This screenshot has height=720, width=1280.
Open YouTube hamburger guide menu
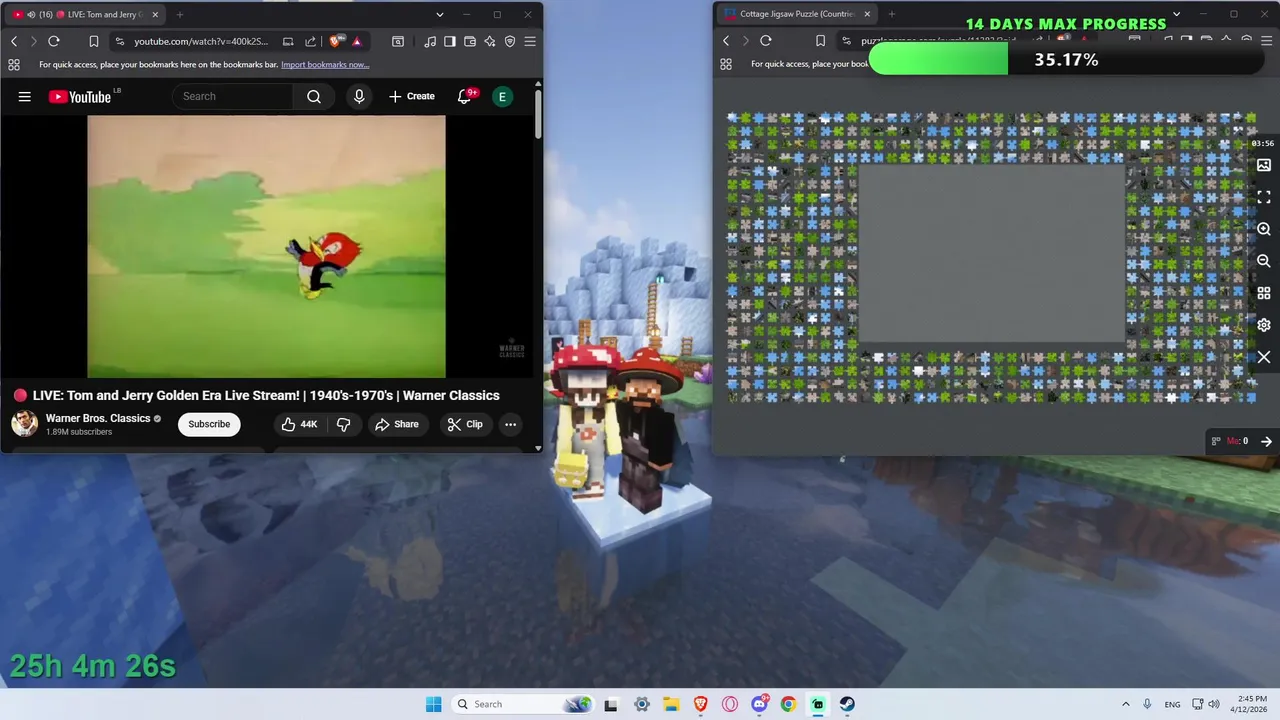25,96
